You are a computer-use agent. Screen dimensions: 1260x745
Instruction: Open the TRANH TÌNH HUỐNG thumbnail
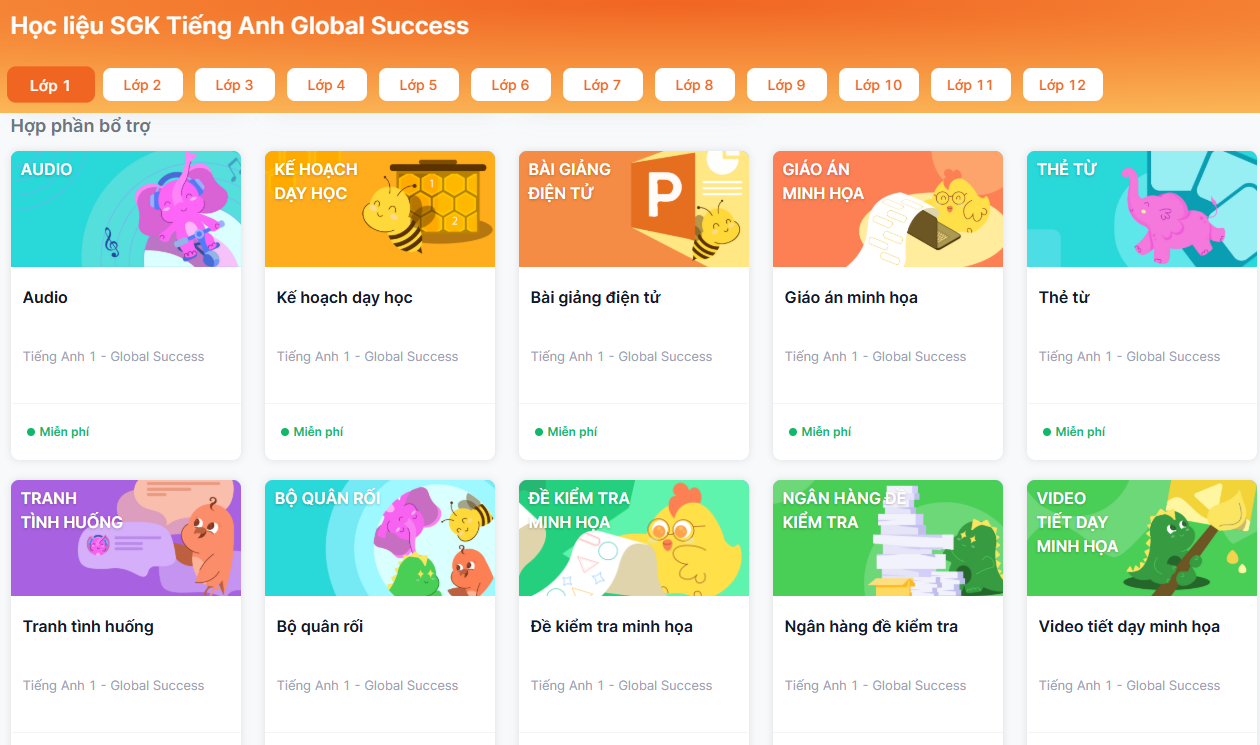click(x=126, y=538)
